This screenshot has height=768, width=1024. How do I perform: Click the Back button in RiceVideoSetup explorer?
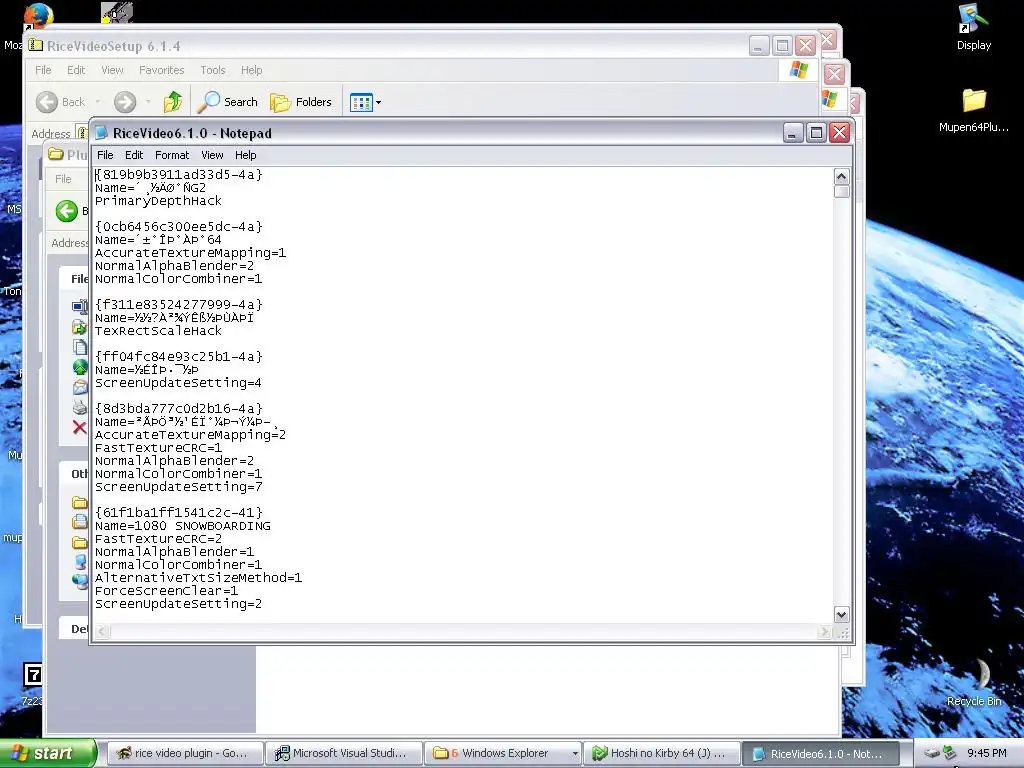(x=61, y=102)
